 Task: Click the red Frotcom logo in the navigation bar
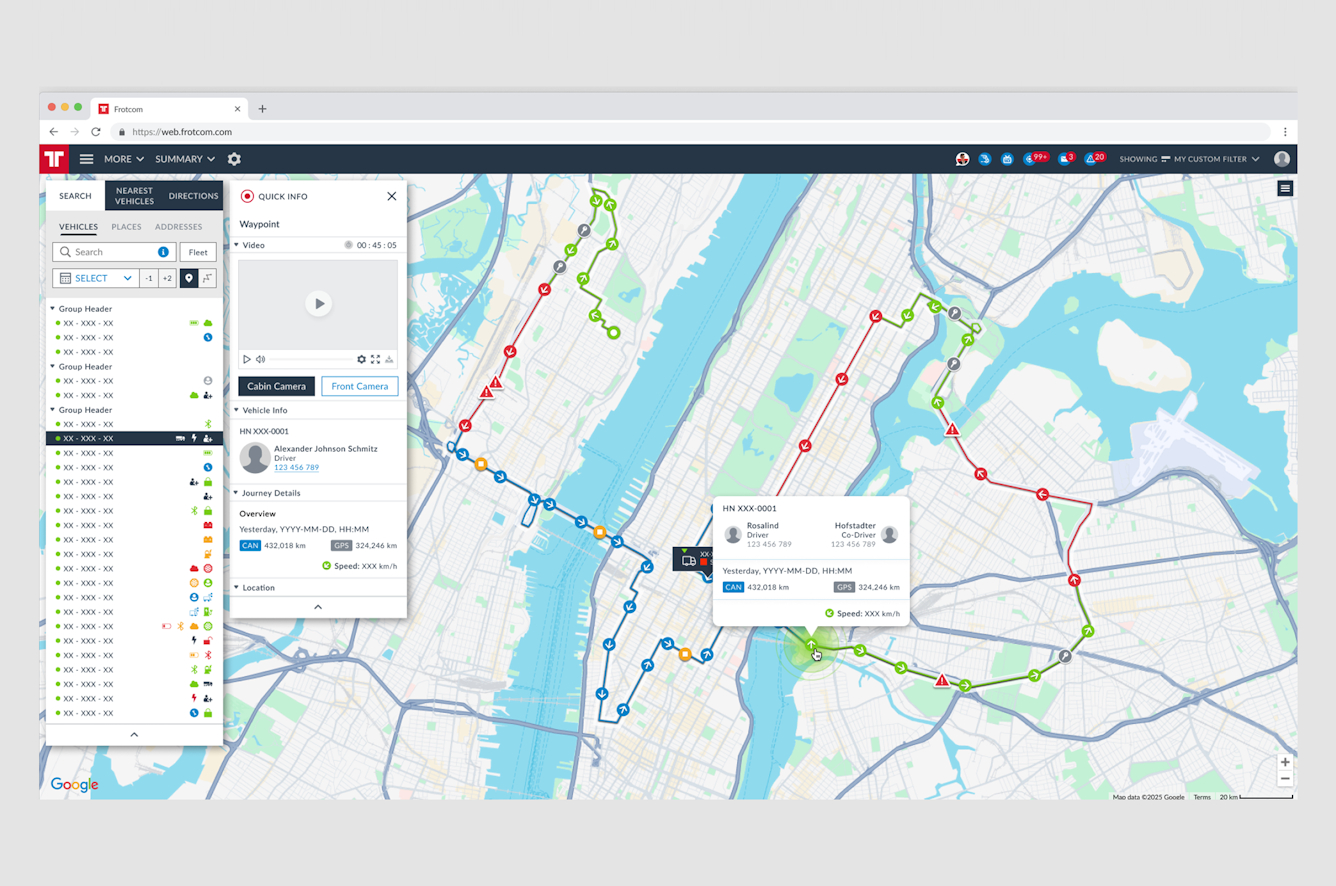(54, 159)
